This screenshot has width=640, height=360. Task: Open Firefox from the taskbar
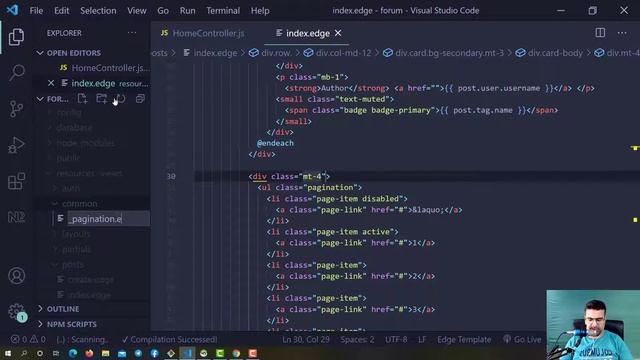tap(89, 353)
